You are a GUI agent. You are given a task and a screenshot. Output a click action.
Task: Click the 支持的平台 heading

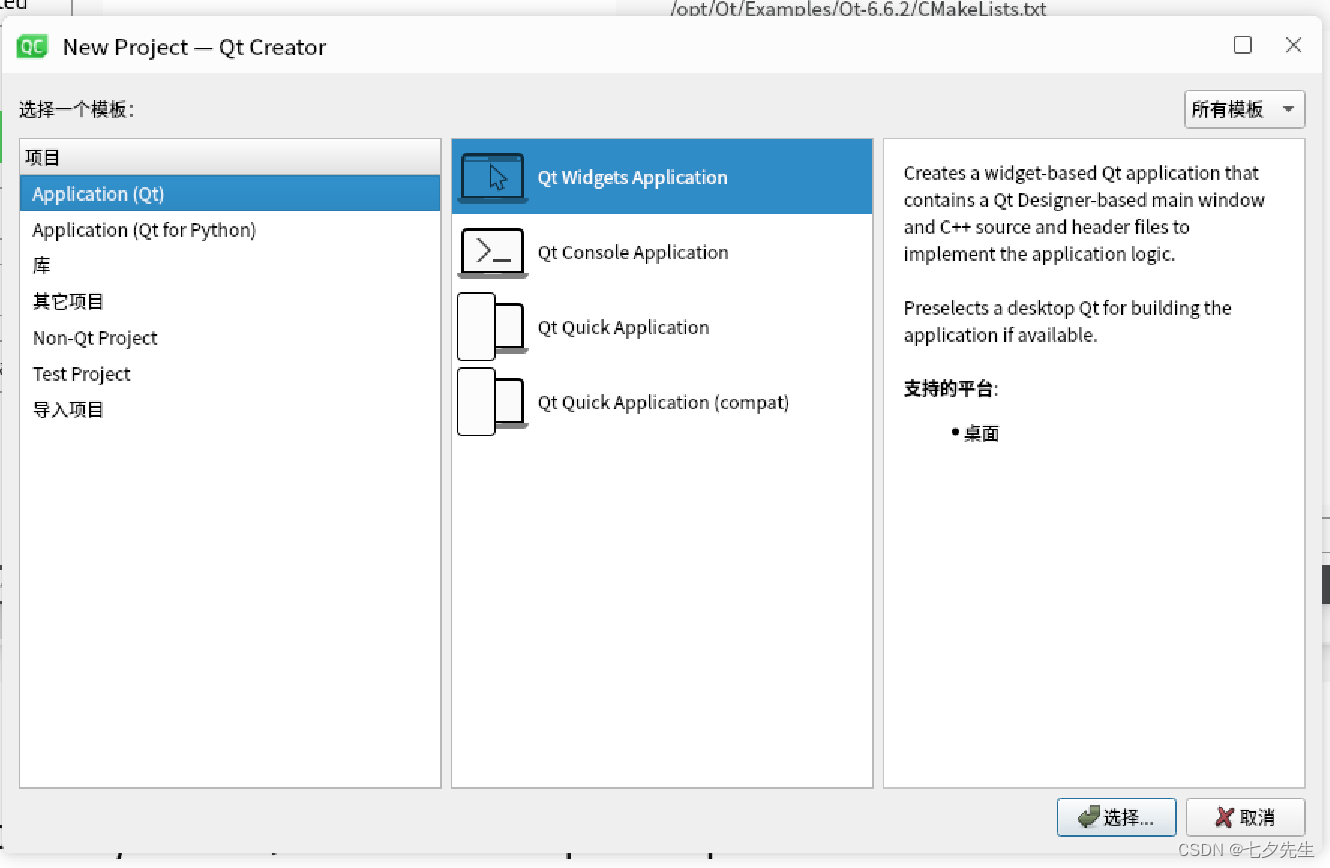951,389
